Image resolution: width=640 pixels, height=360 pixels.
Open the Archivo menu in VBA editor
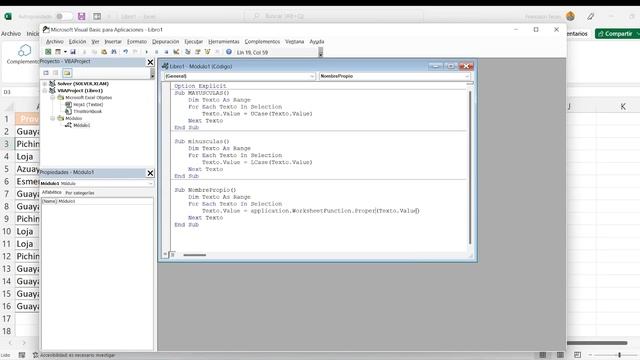[x=55, y=42]
